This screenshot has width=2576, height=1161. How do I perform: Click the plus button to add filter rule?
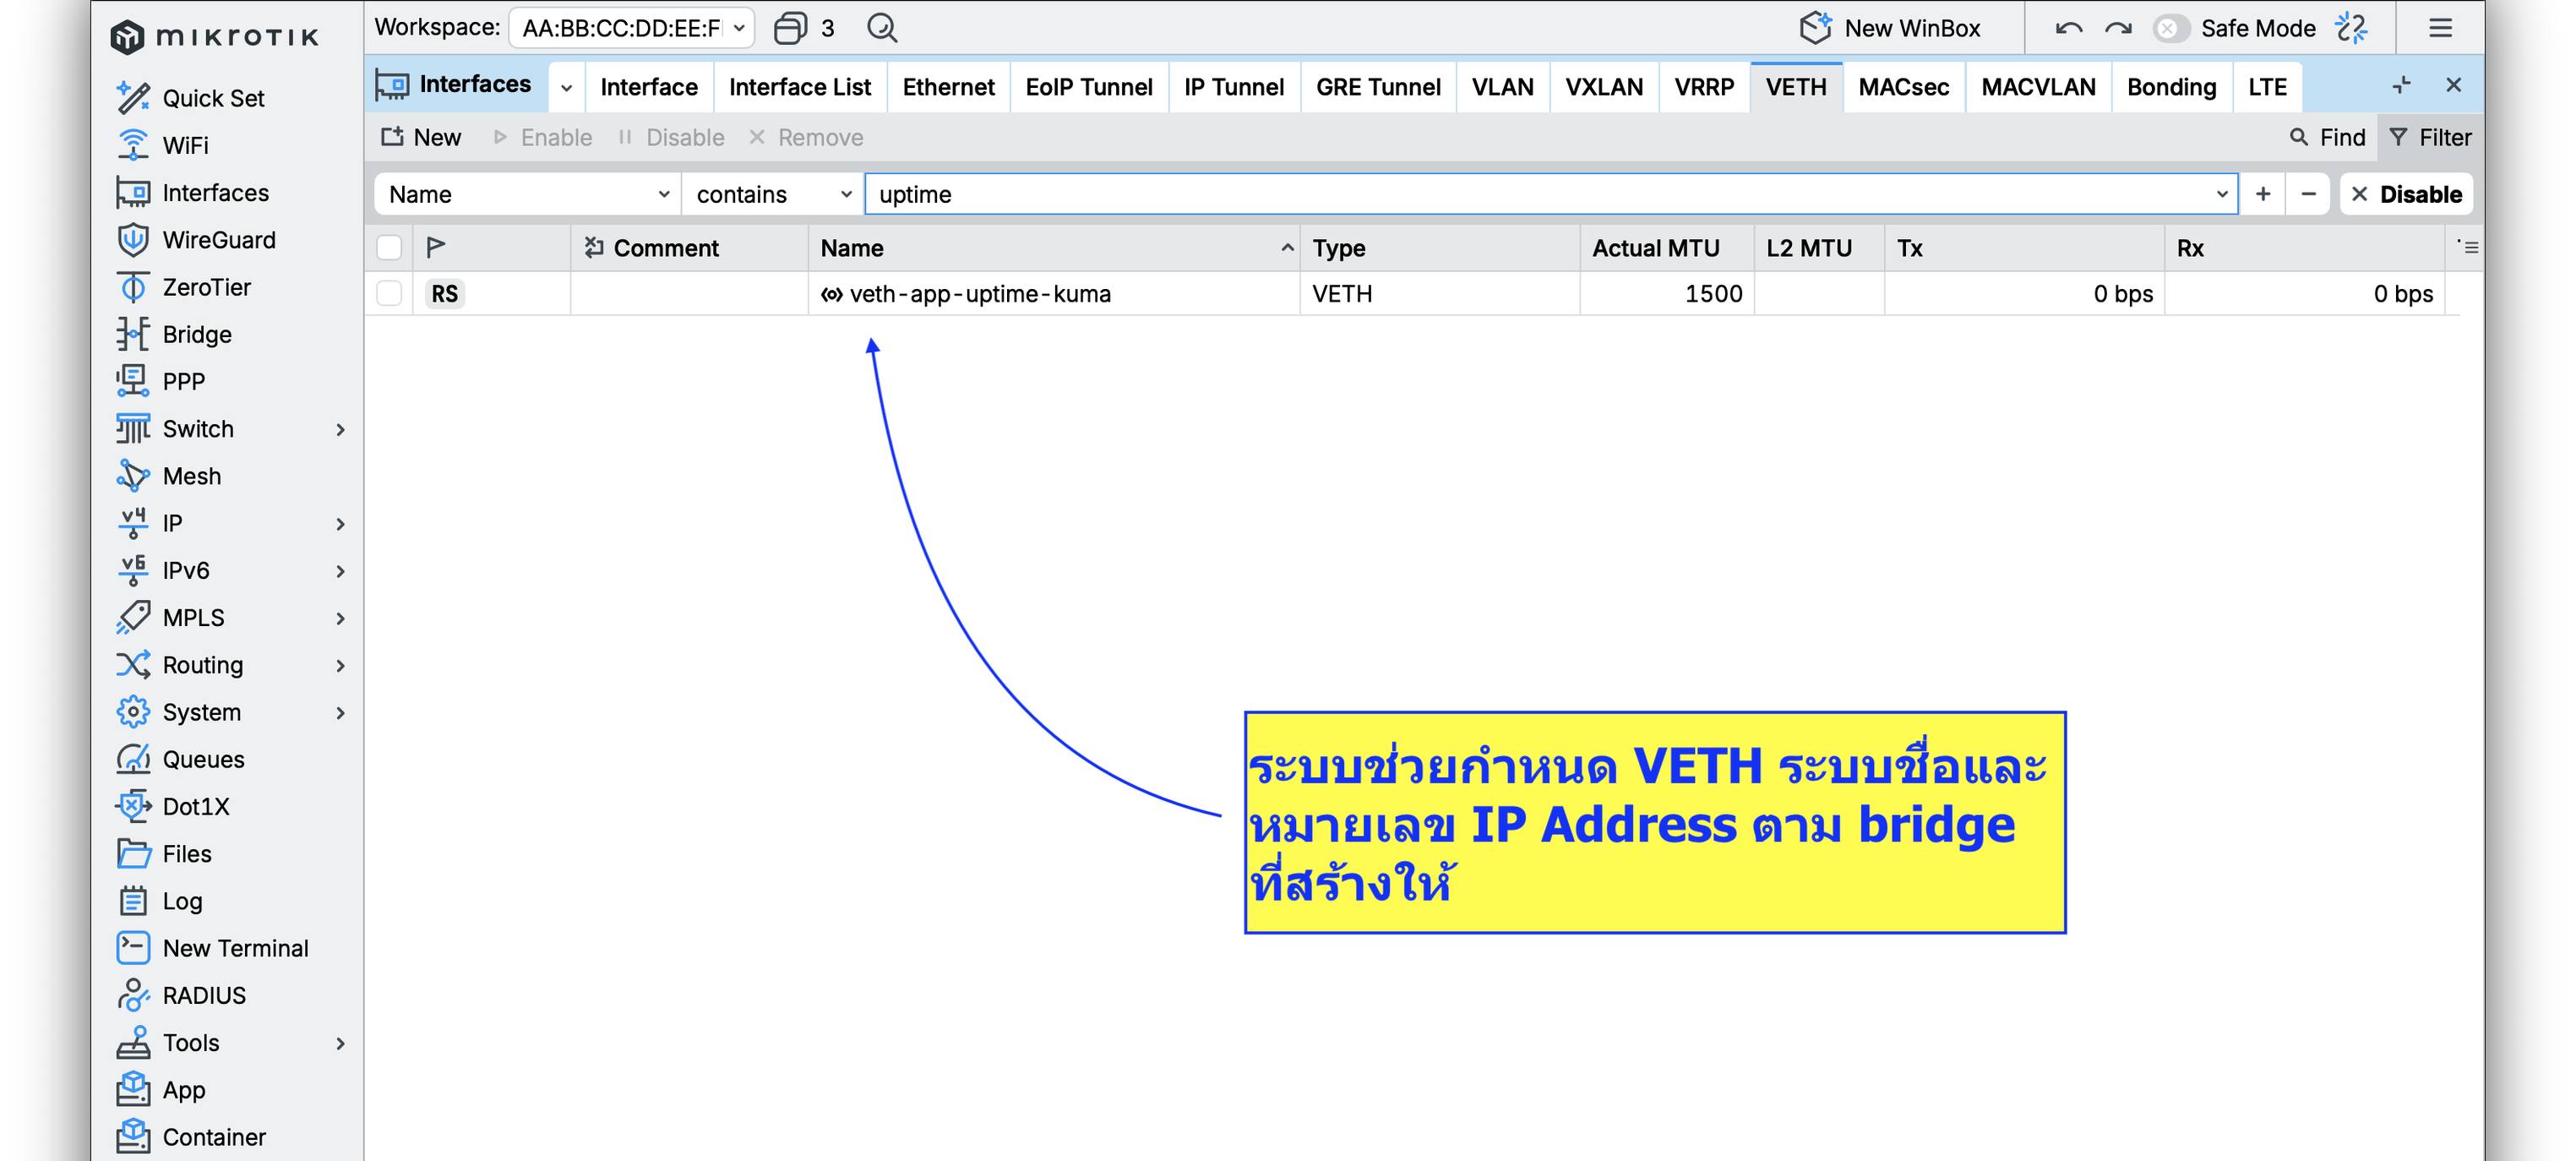point(2262,194)
